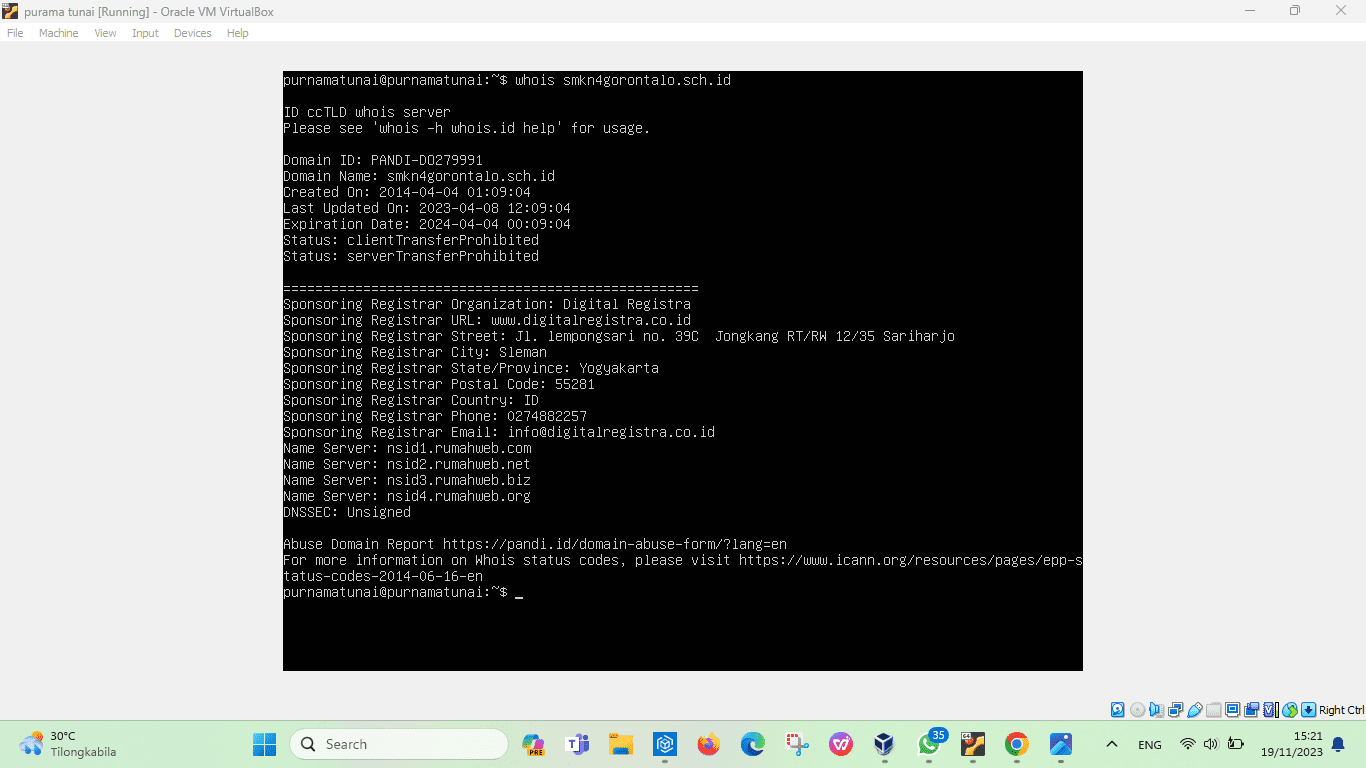Image resolution: width=1366 pixels, height=768 pixels.
Task: Click the Postal Code 55281 line
Action: [x=439, y=384]
